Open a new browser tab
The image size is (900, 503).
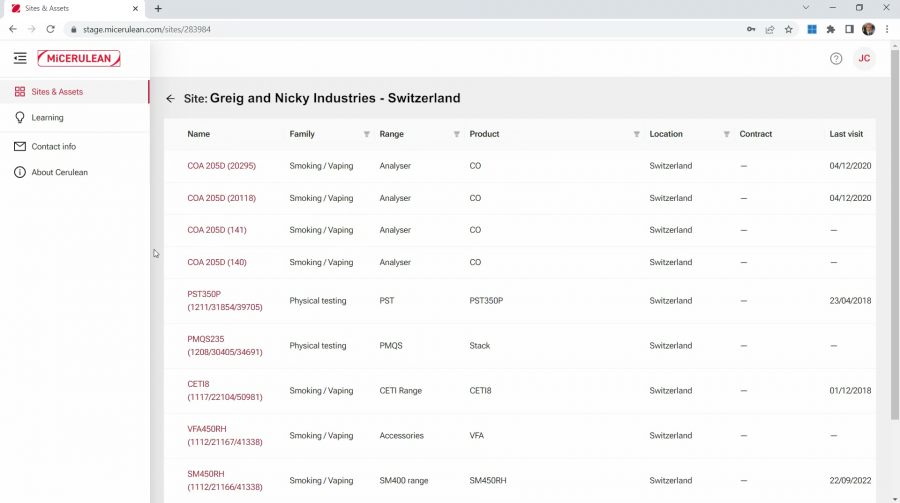pos(158,9)
